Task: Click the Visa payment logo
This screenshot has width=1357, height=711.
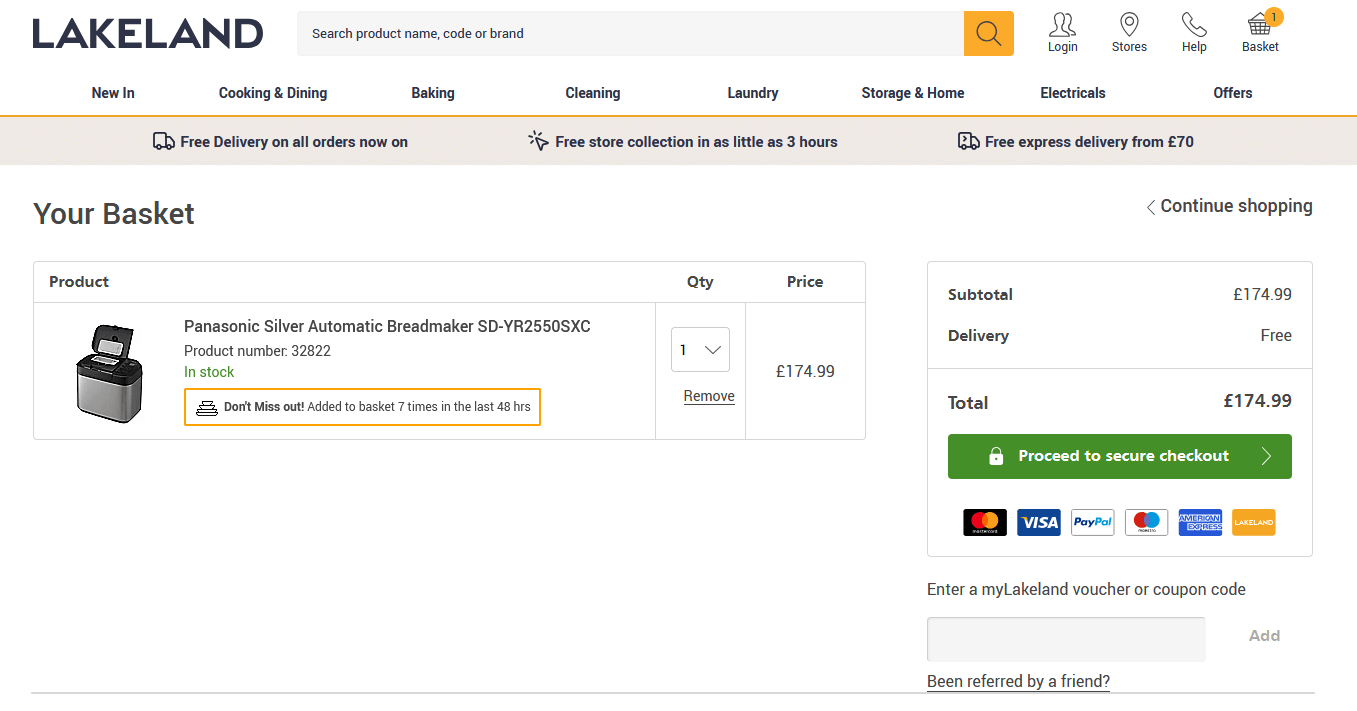Action: 1039,522
